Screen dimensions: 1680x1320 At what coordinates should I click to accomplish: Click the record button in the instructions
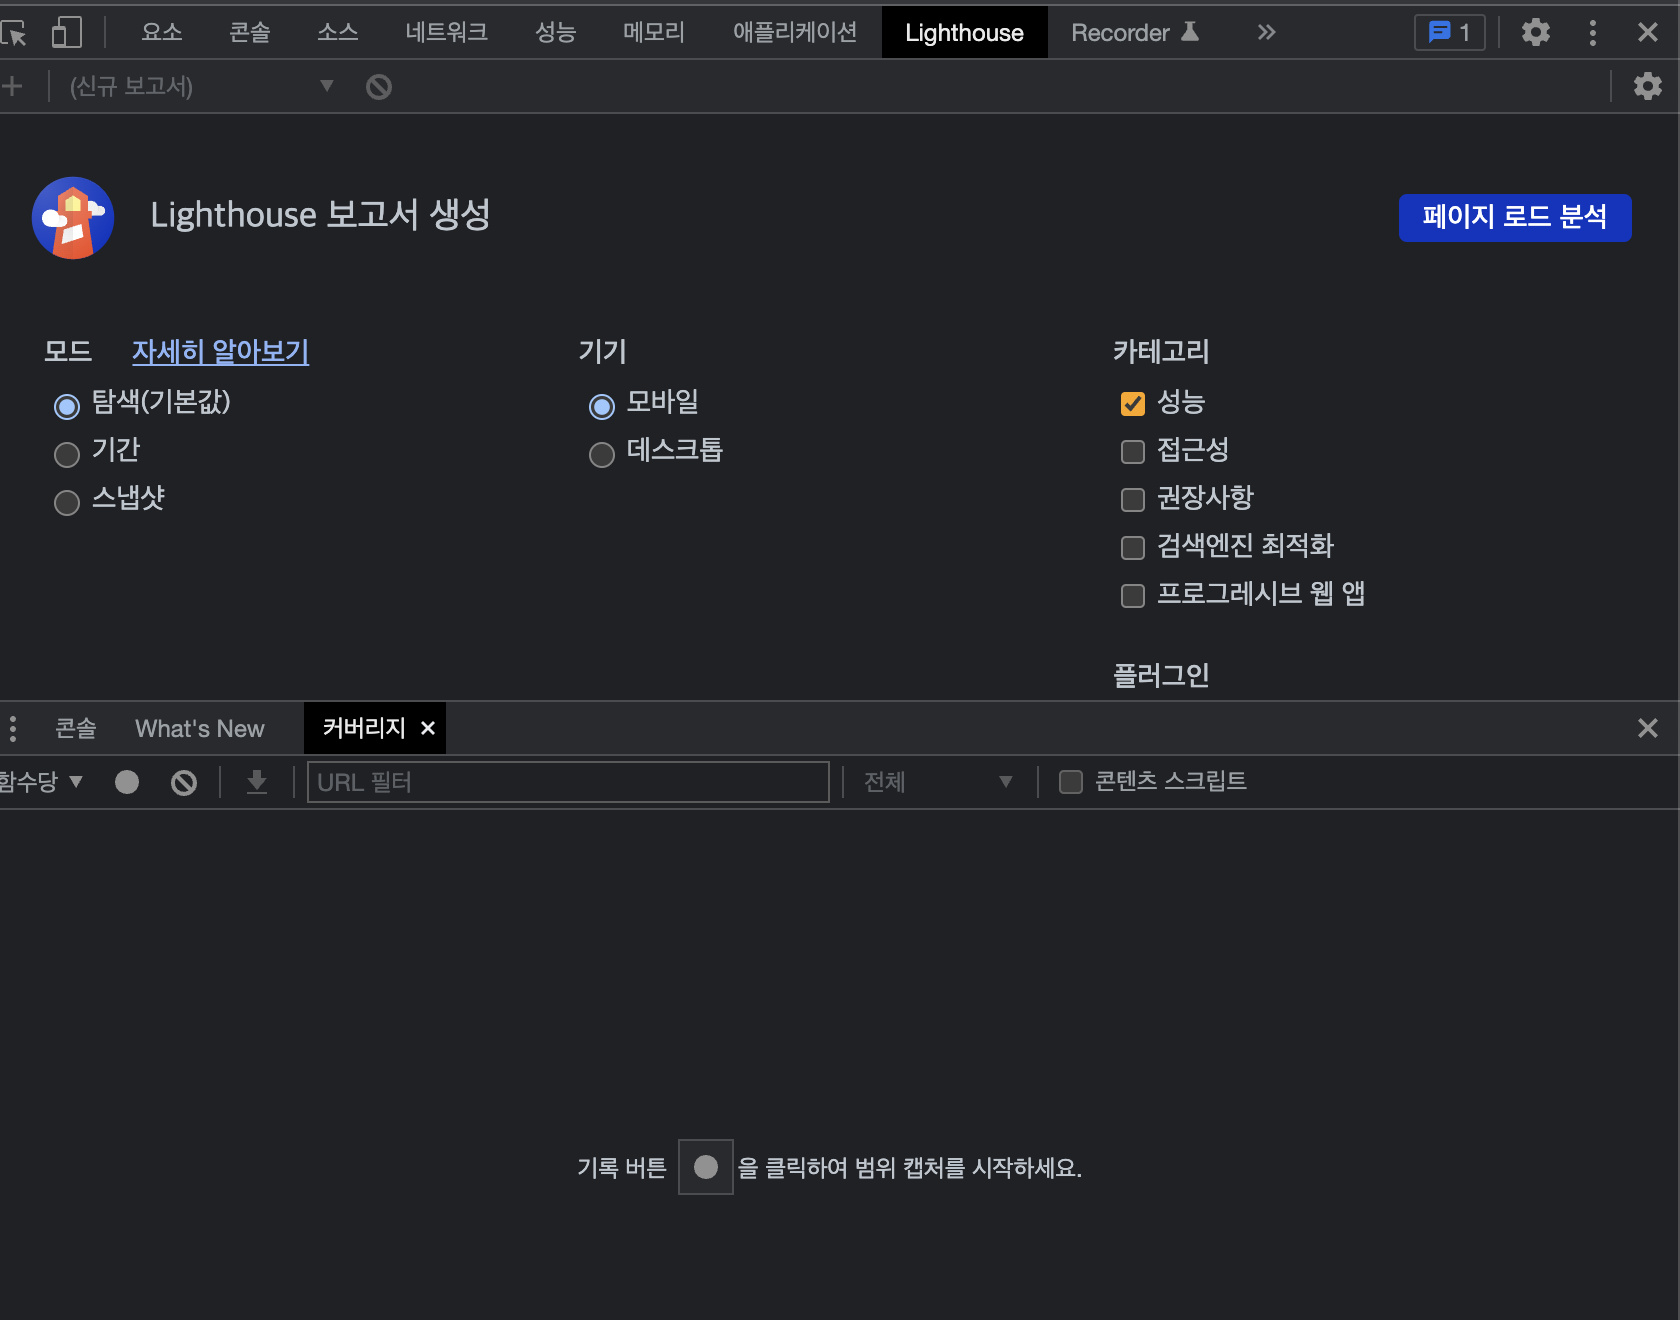tap(706, 1167)
